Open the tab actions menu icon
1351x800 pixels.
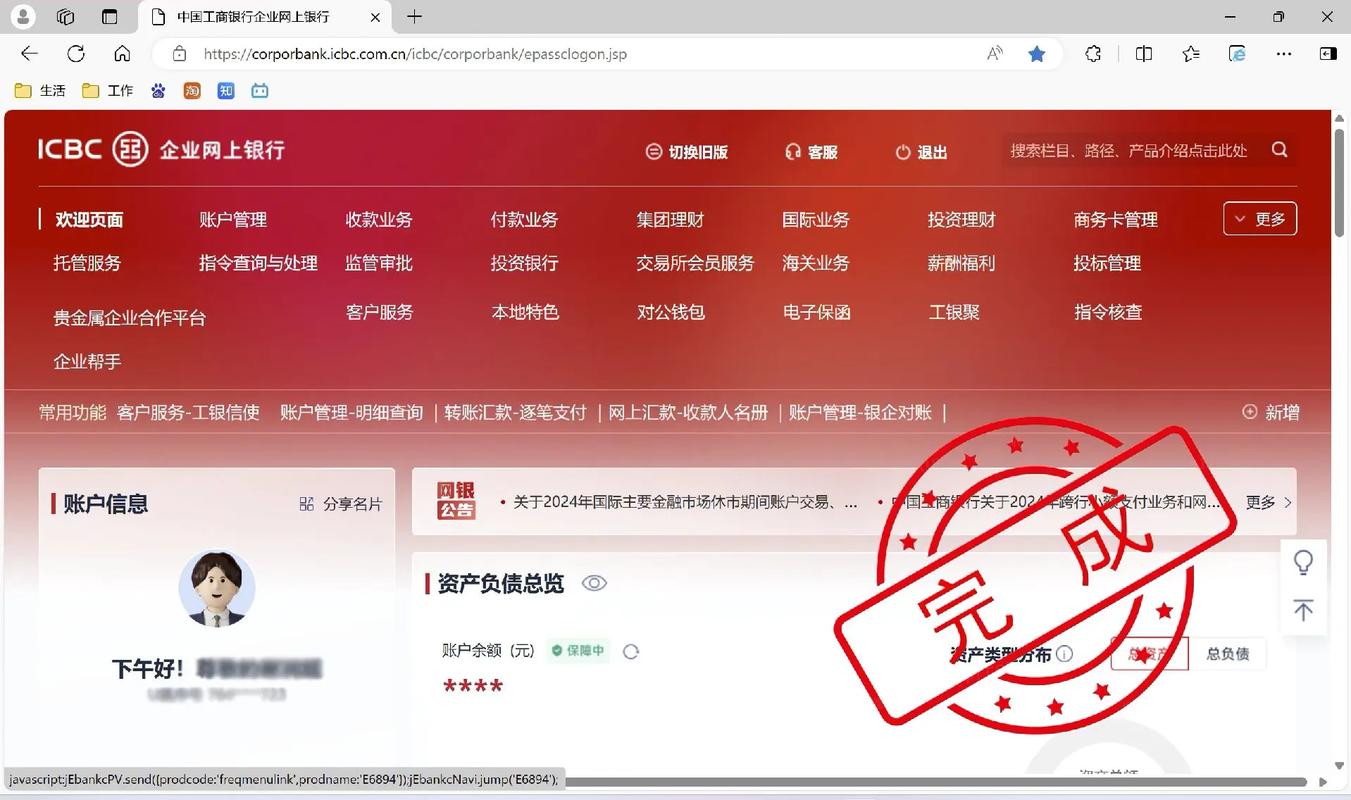(x=110, y=16)
